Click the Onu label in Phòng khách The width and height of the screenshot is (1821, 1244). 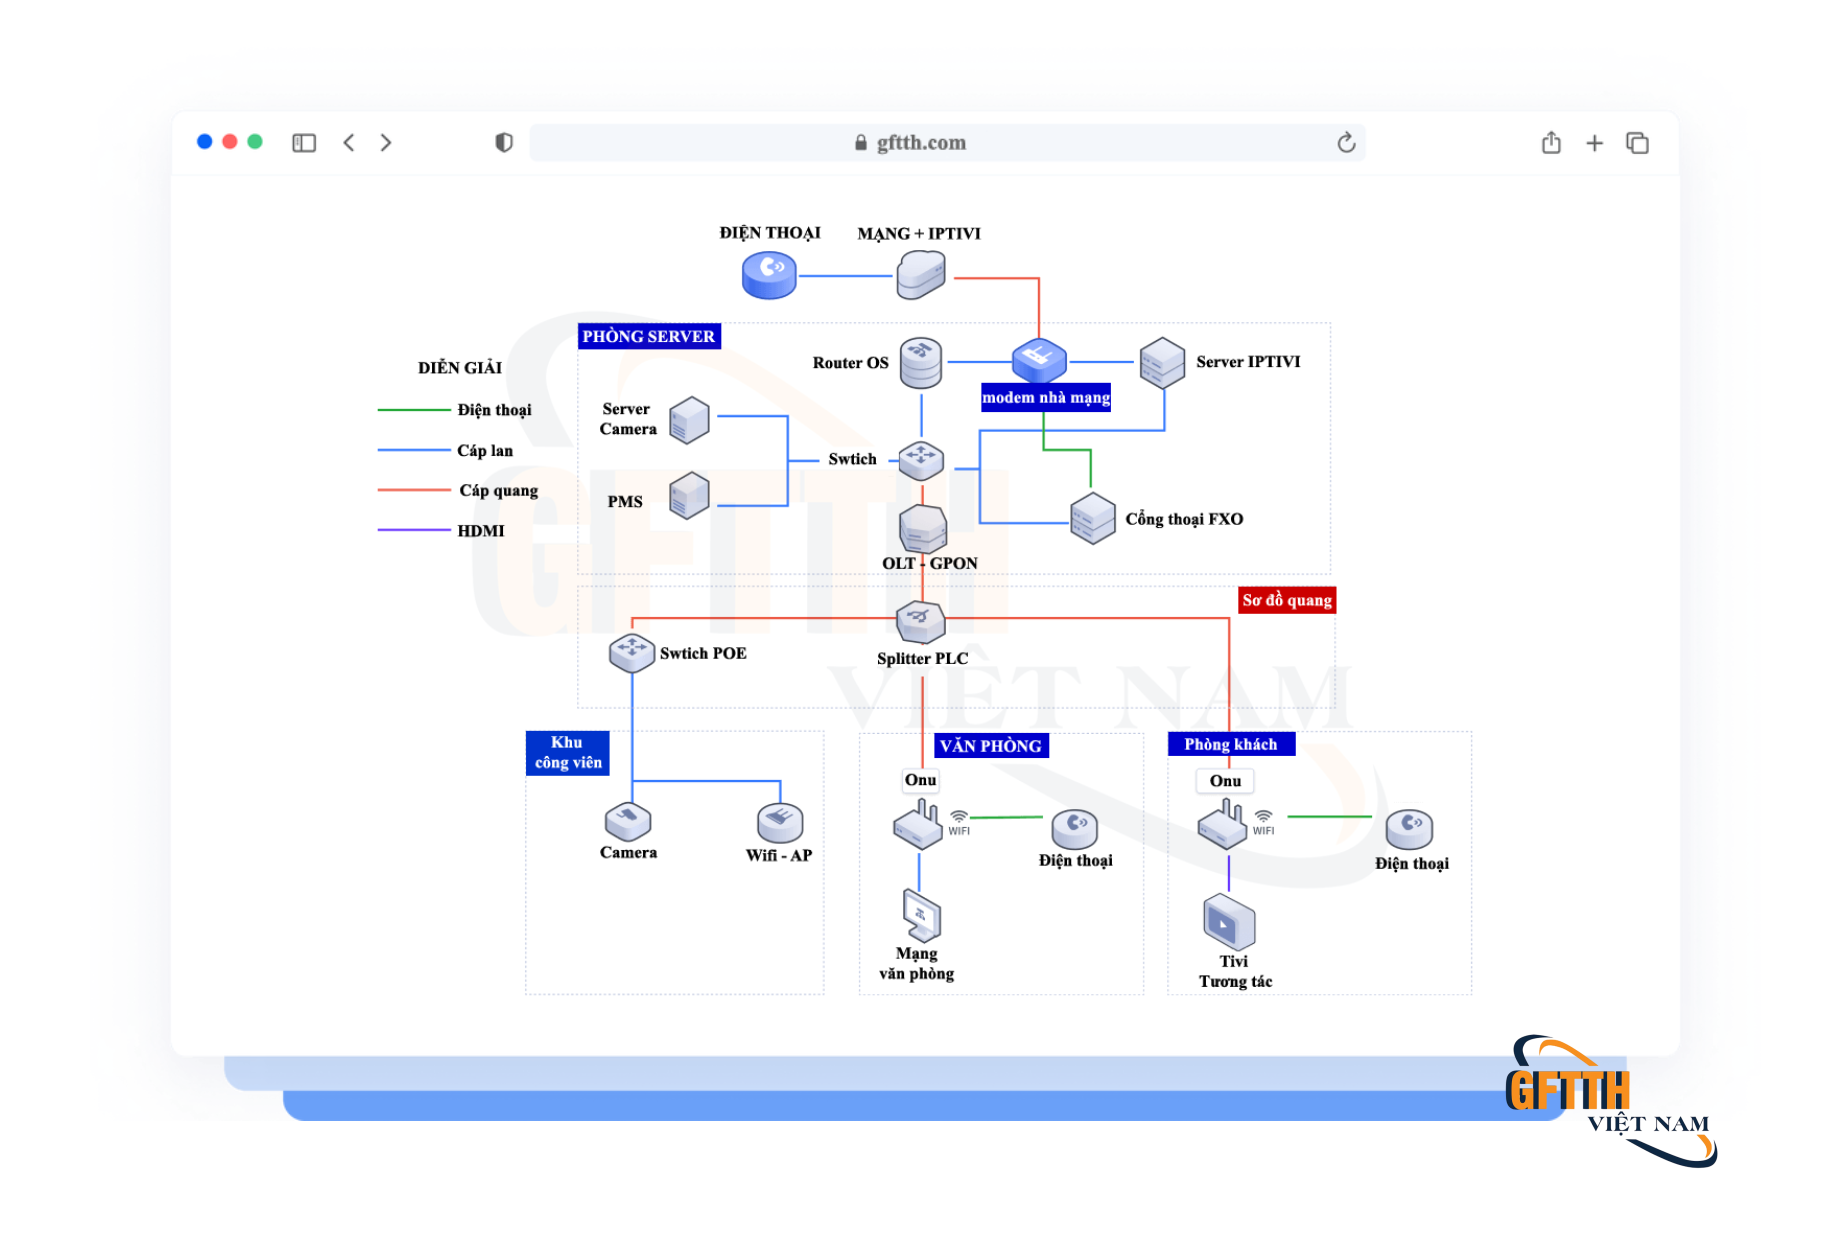point(1225,781)
